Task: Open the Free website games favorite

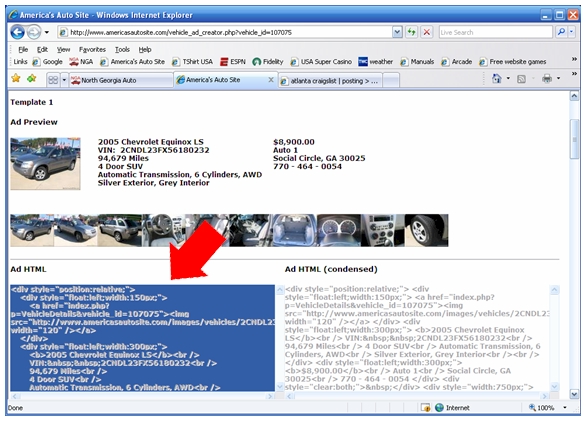Action: point(513,62)
